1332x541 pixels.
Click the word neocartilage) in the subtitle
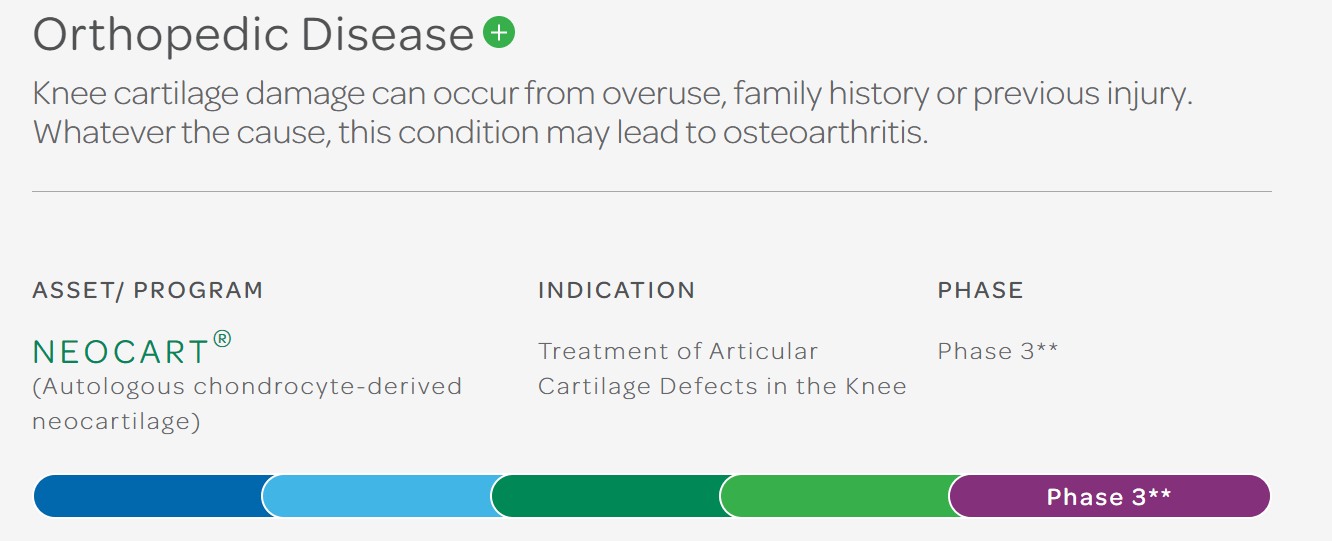click(116, 421)
